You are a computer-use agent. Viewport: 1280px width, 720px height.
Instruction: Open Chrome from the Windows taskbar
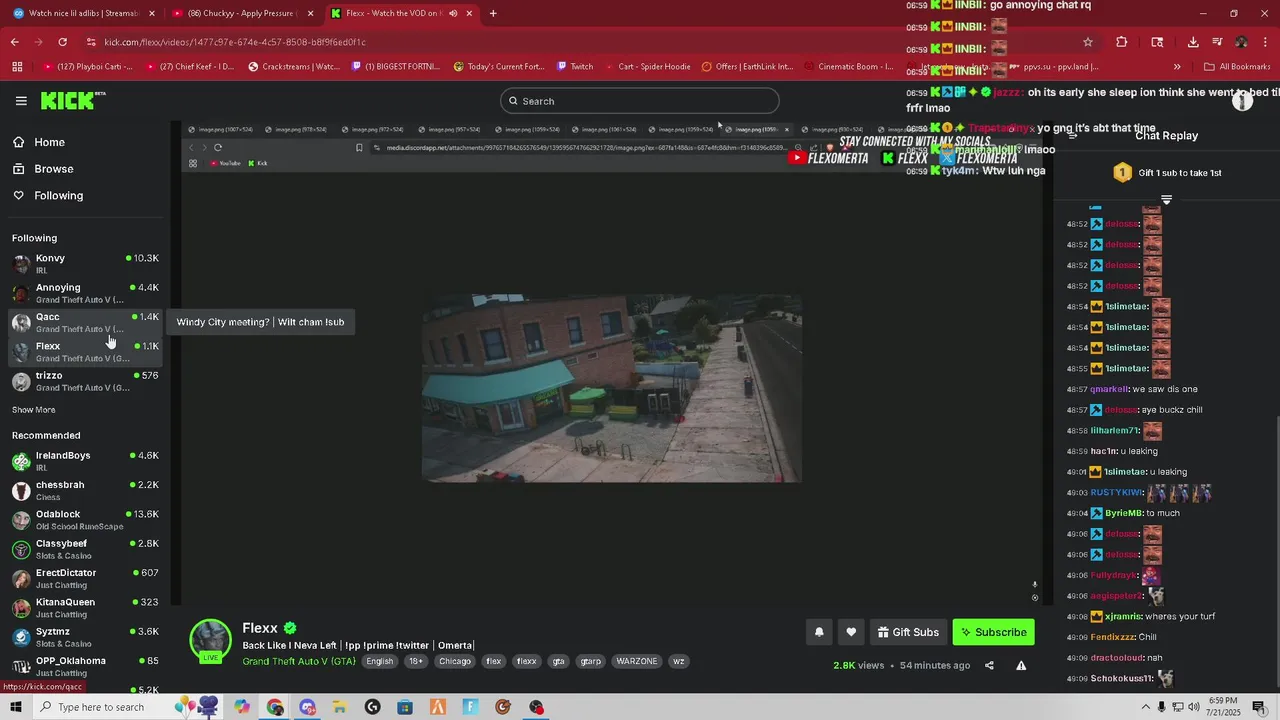(x=275, y=707)
